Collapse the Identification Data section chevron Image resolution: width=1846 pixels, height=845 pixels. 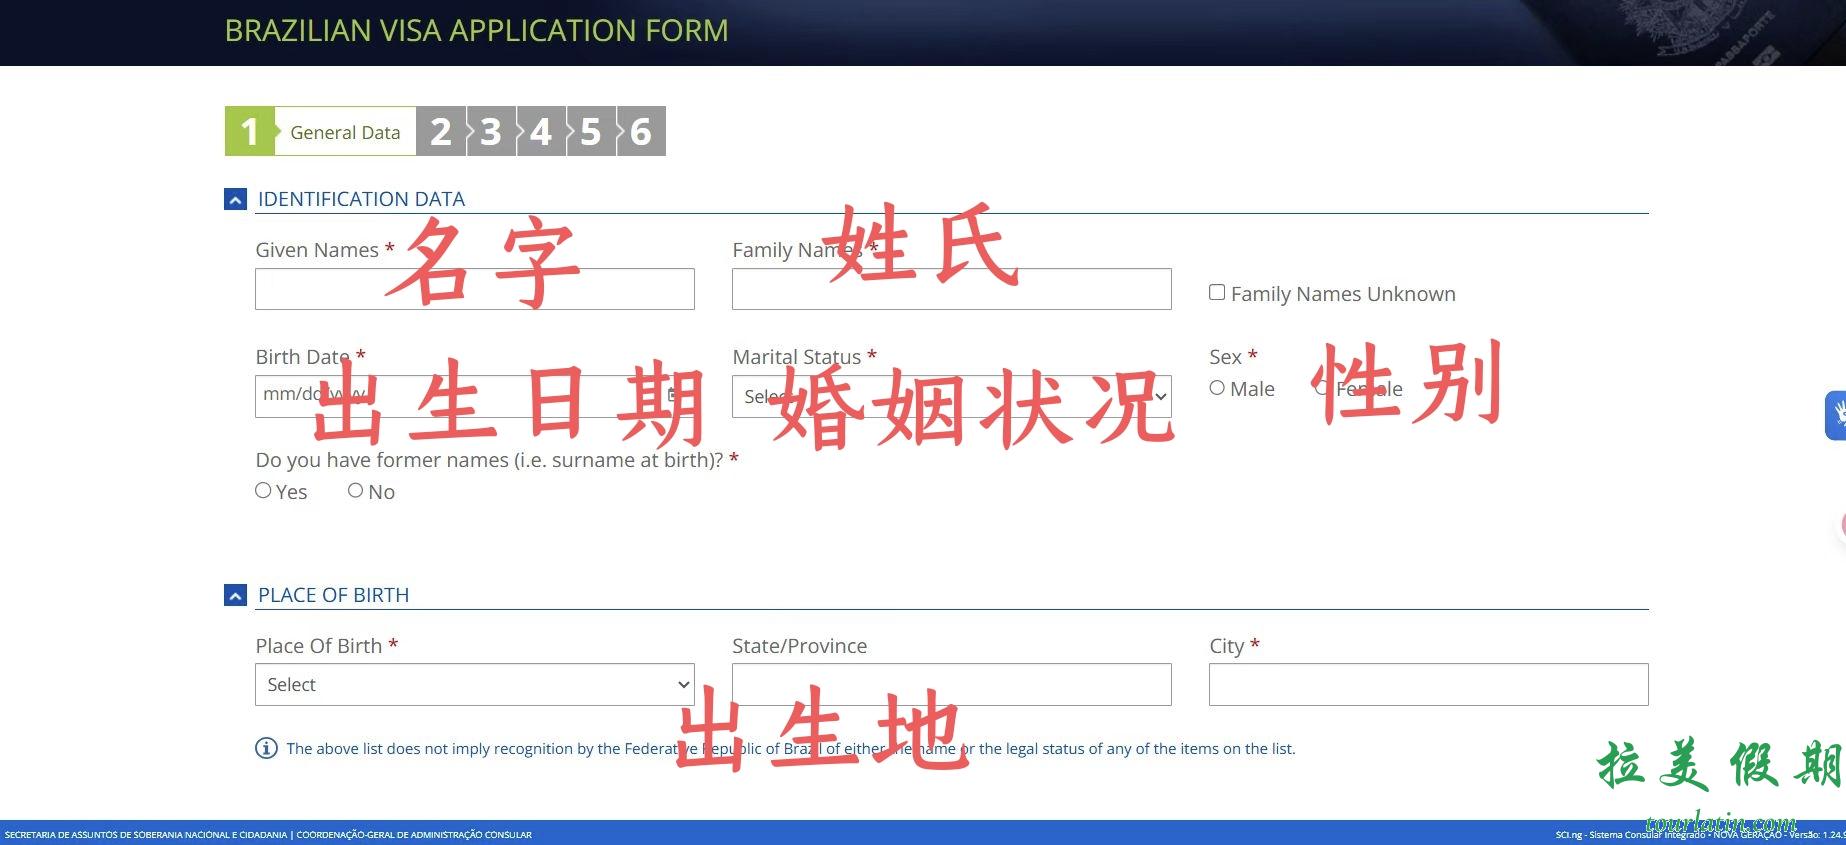pyautogui.click(x=235, y=200)
